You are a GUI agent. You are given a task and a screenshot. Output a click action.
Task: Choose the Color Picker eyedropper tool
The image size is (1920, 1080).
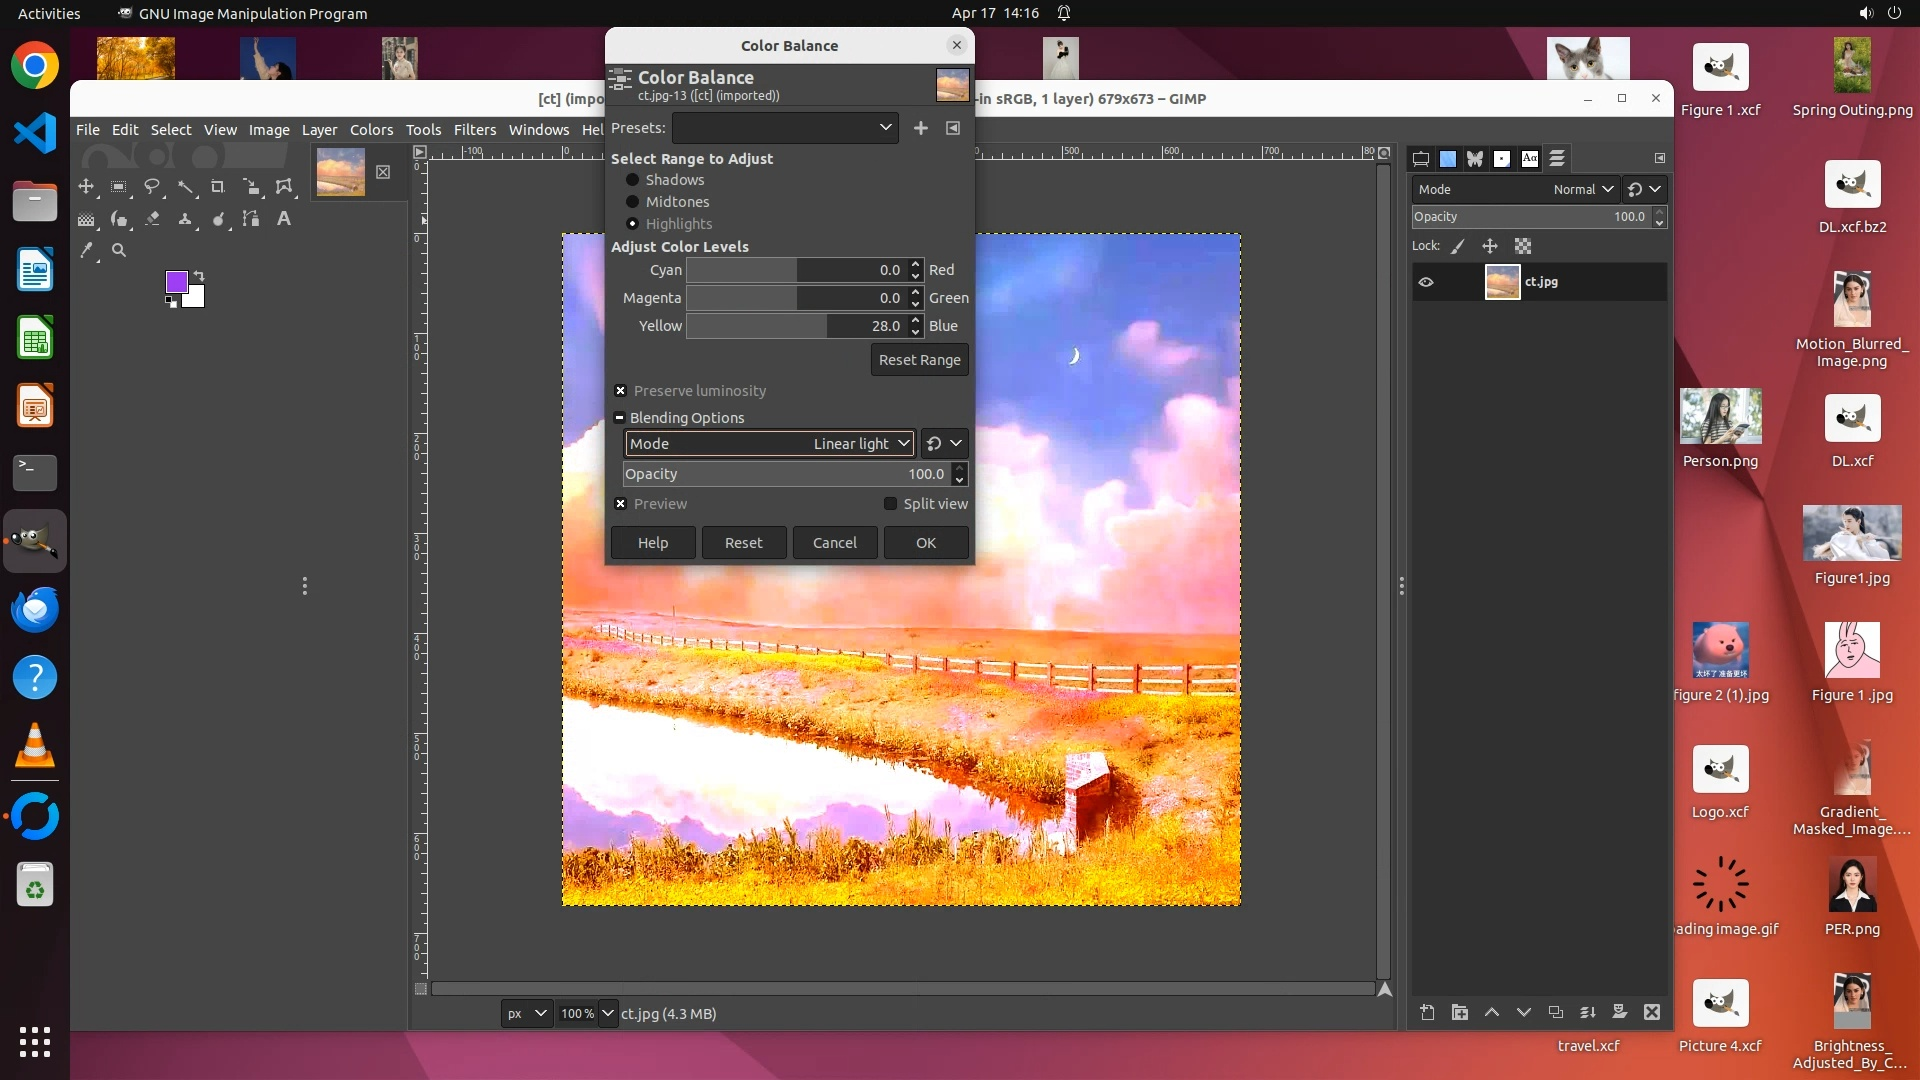[87, 251]
